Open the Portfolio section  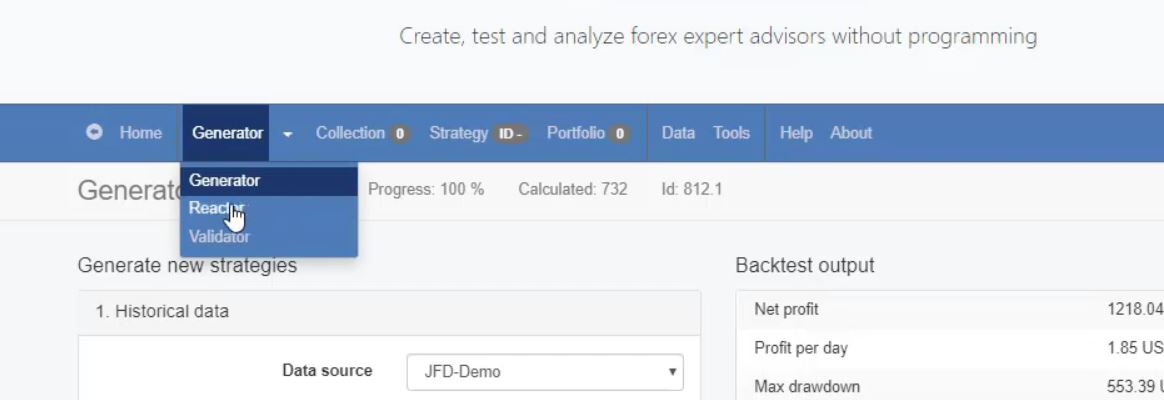point(575,133)
